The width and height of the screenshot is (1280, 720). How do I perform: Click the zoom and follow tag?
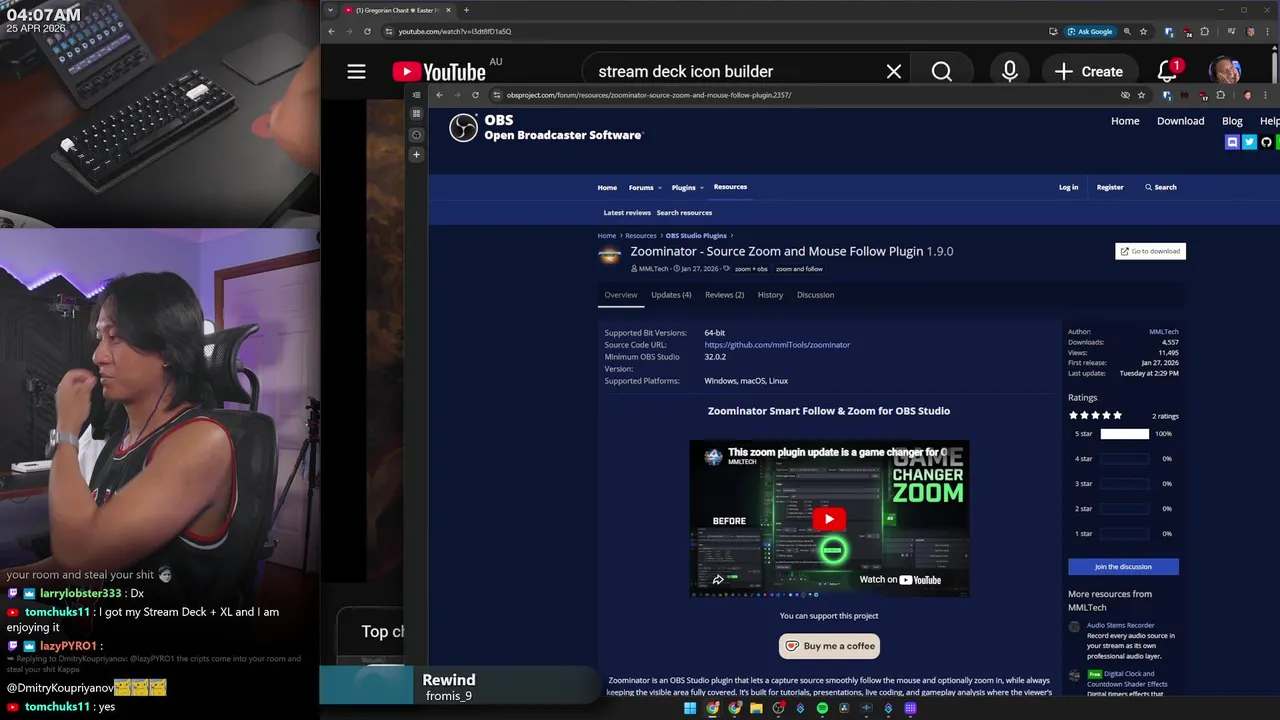(799, 269)
